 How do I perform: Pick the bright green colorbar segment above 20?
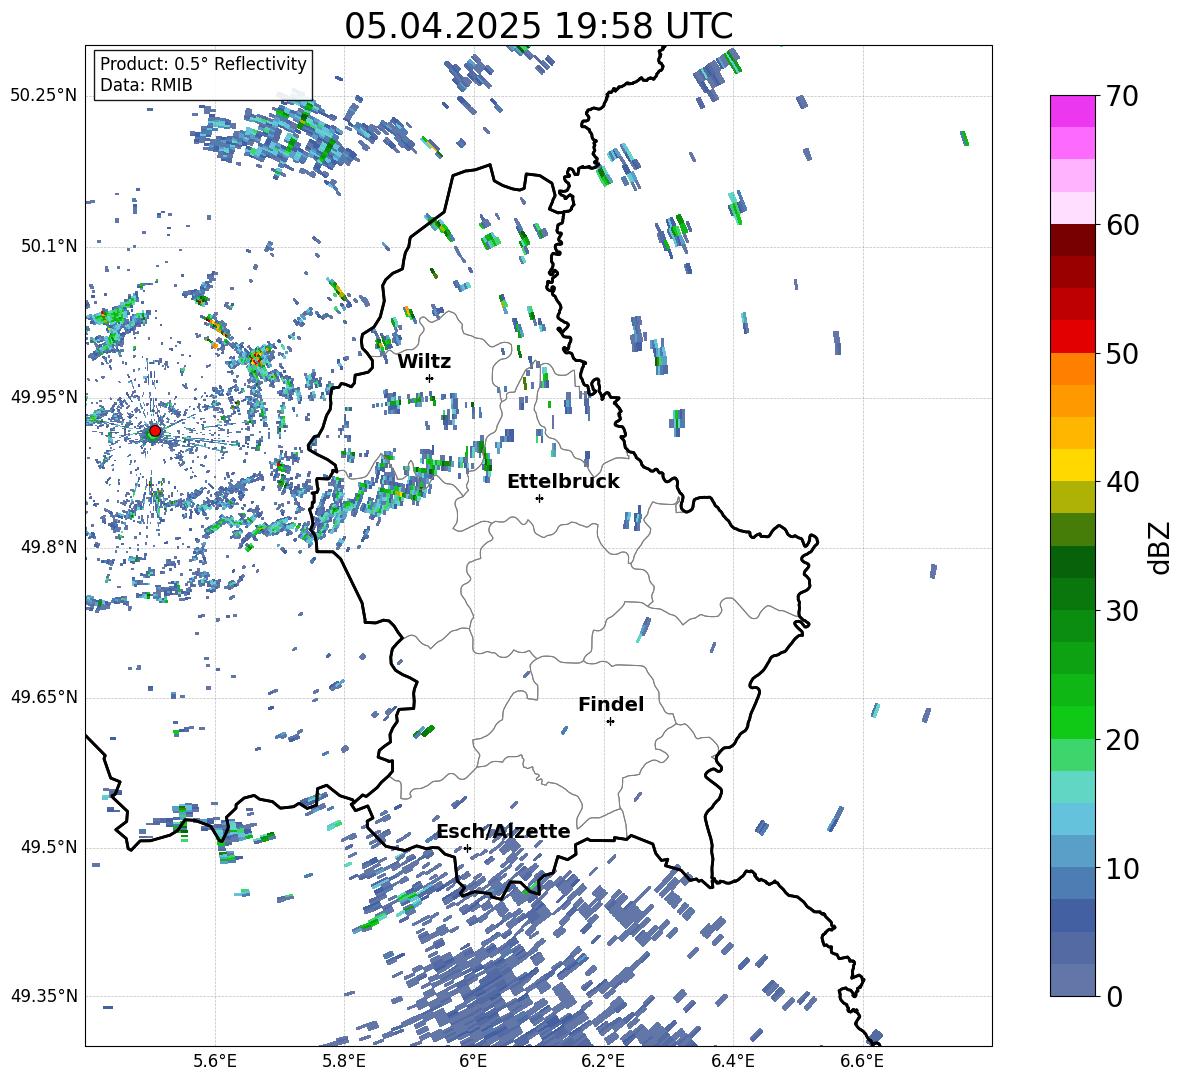click(1072, 722)
